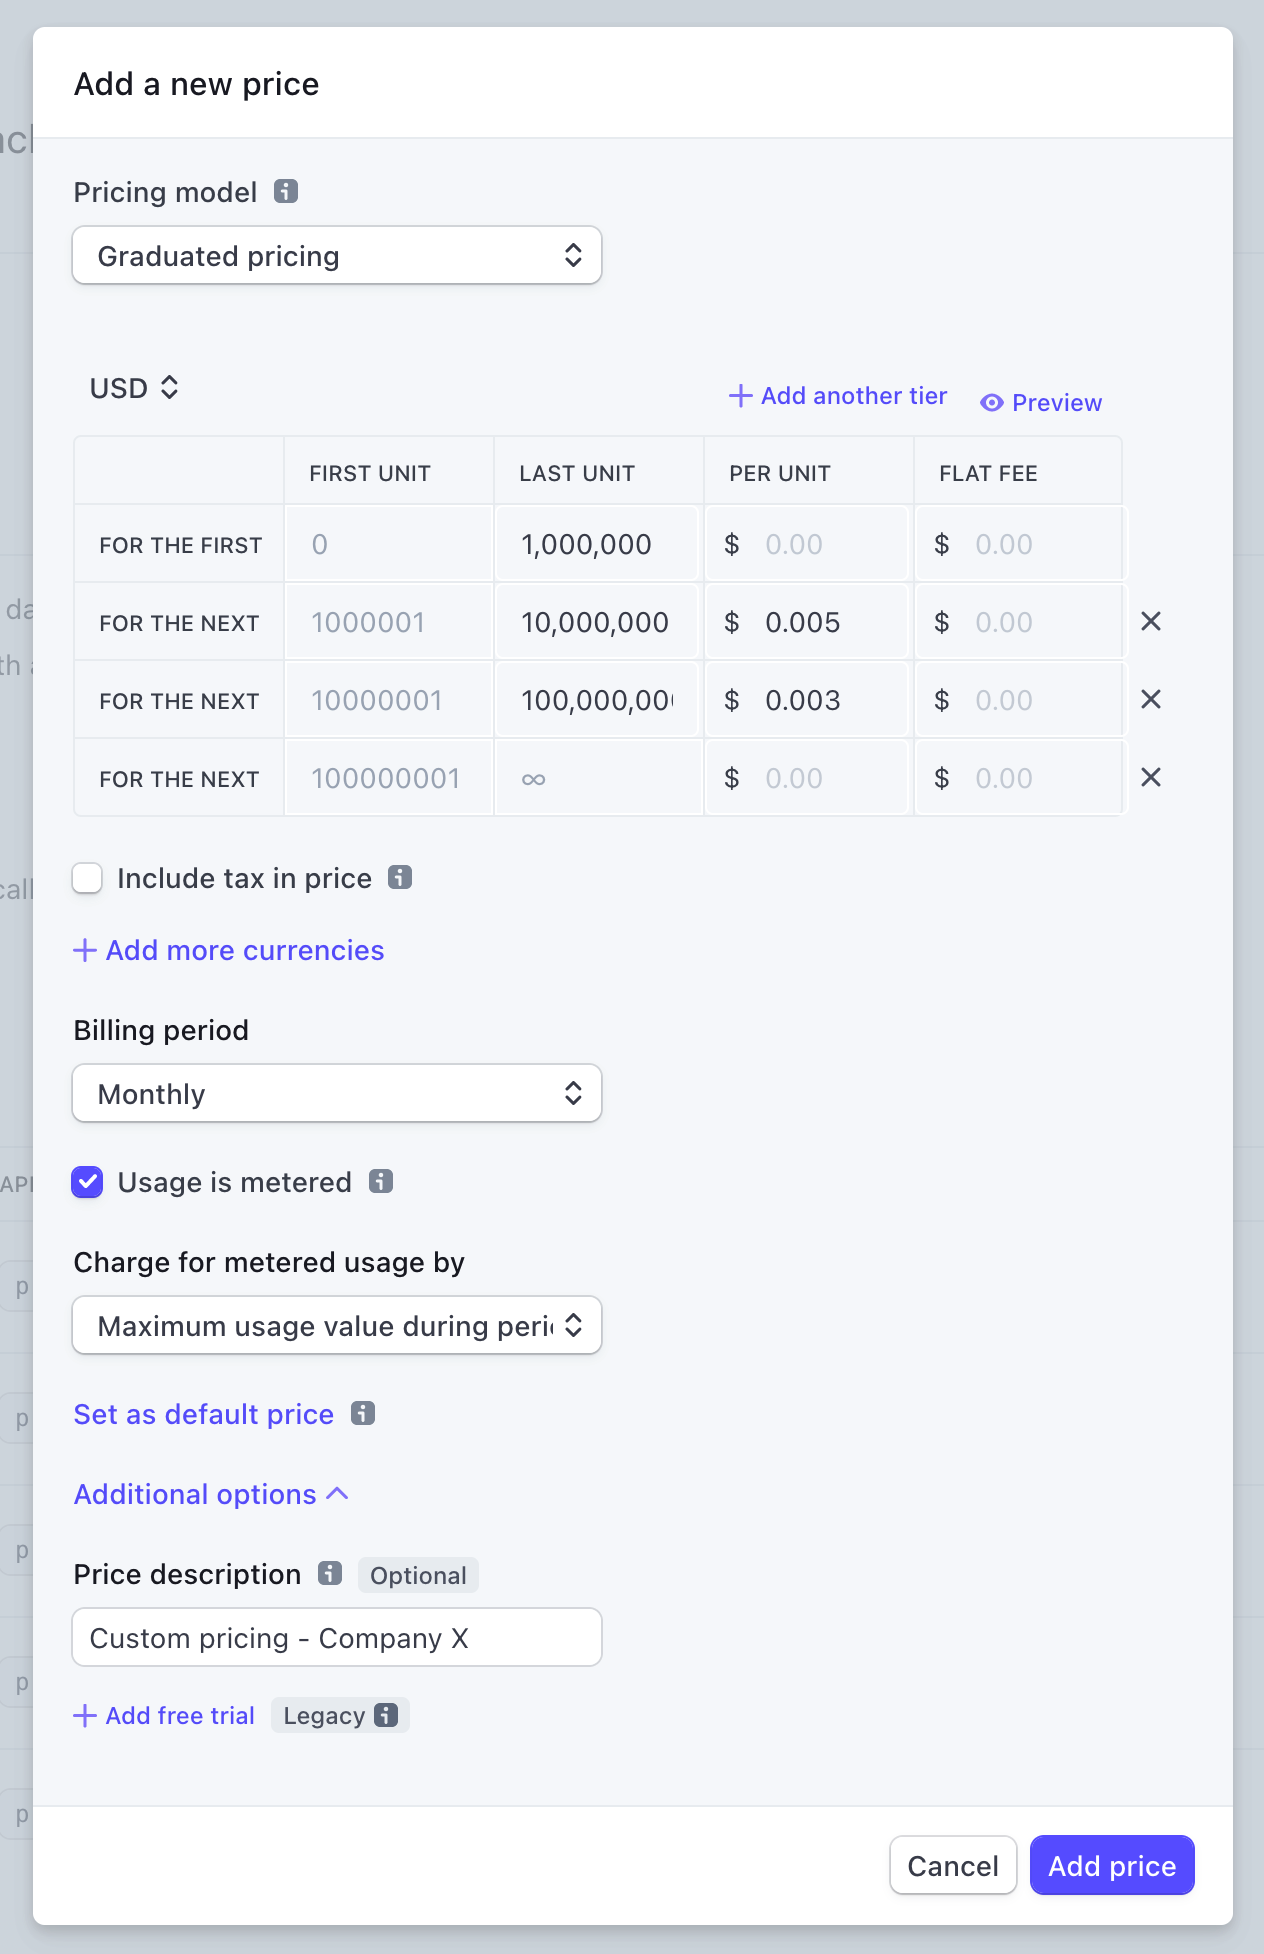Viewport: 1264px width, 1954px height.
Task: Edit the Custom pricing description field
Action: click(x=337, y=1637)
